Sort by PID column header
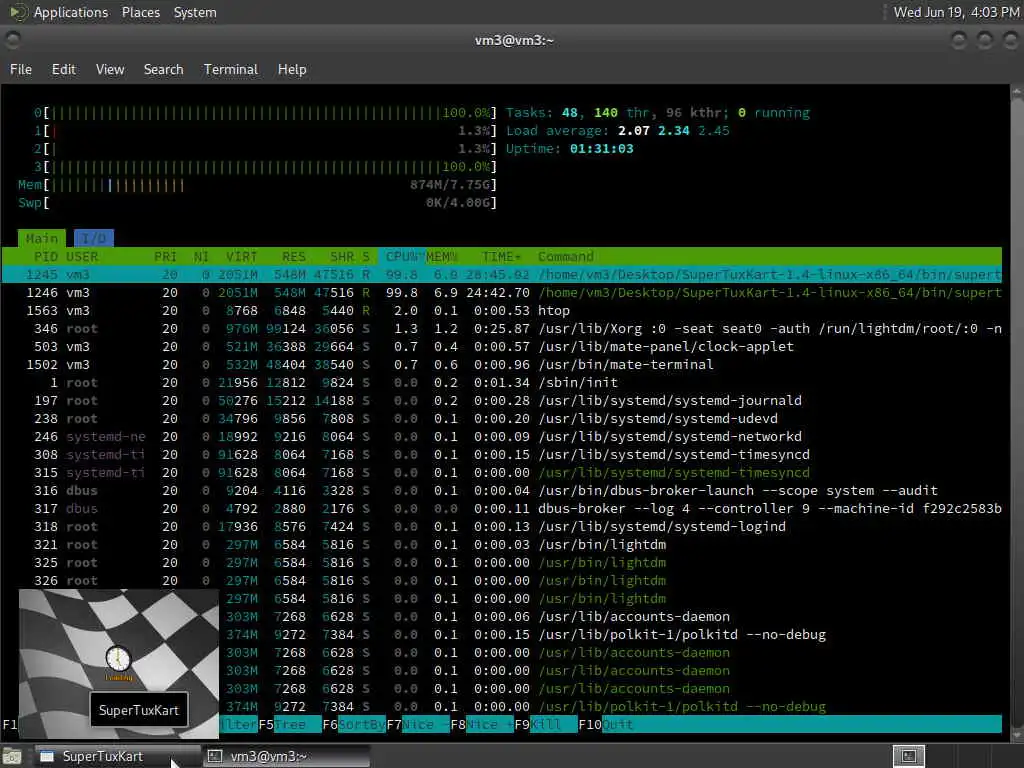Viewport: 1024px width, 768px height. pyautogui.click(x=46, y=257)
